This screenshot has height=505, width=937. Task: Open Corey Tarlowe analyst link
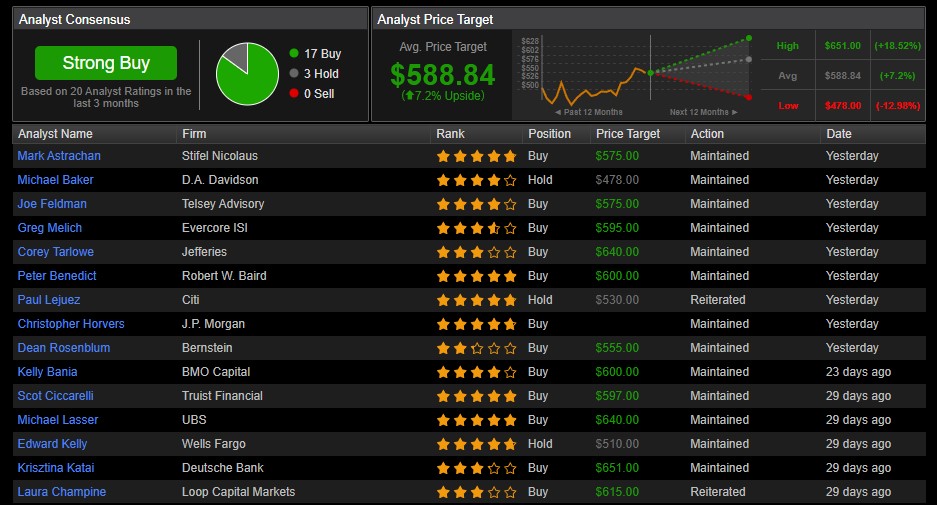(x=56, y=252)
